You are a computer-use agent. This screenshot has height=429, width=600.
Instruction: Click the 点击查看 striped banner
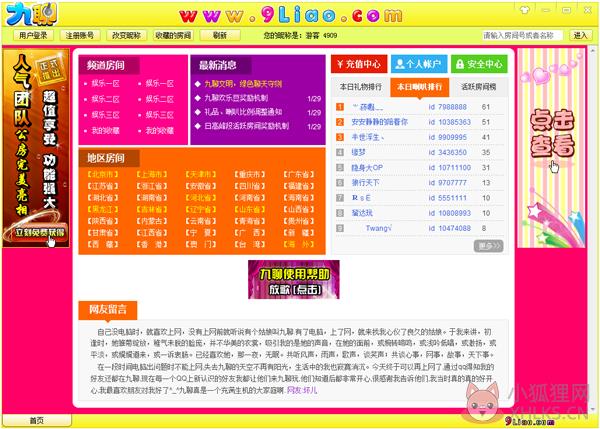pos(551,148)
